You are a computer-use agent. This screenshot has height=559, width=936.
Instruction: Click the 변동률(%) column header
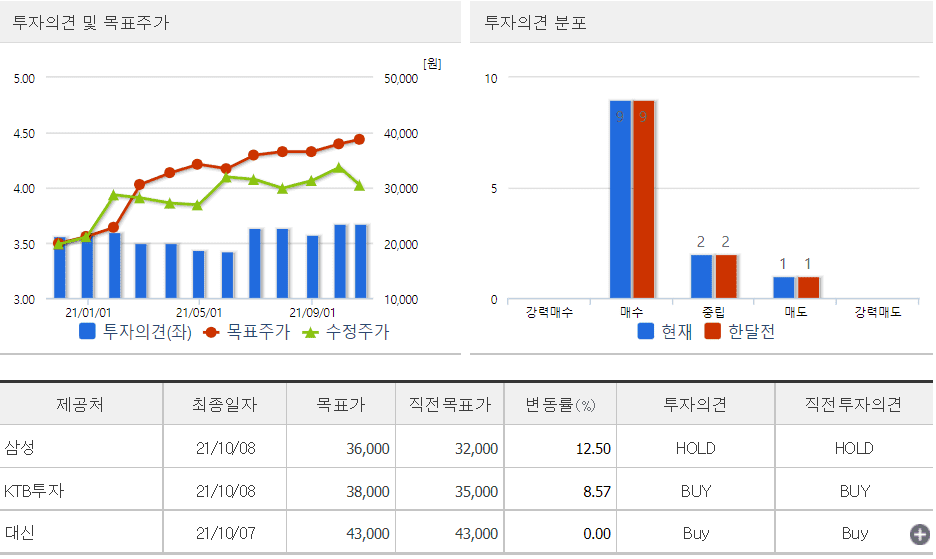point(561,405)
